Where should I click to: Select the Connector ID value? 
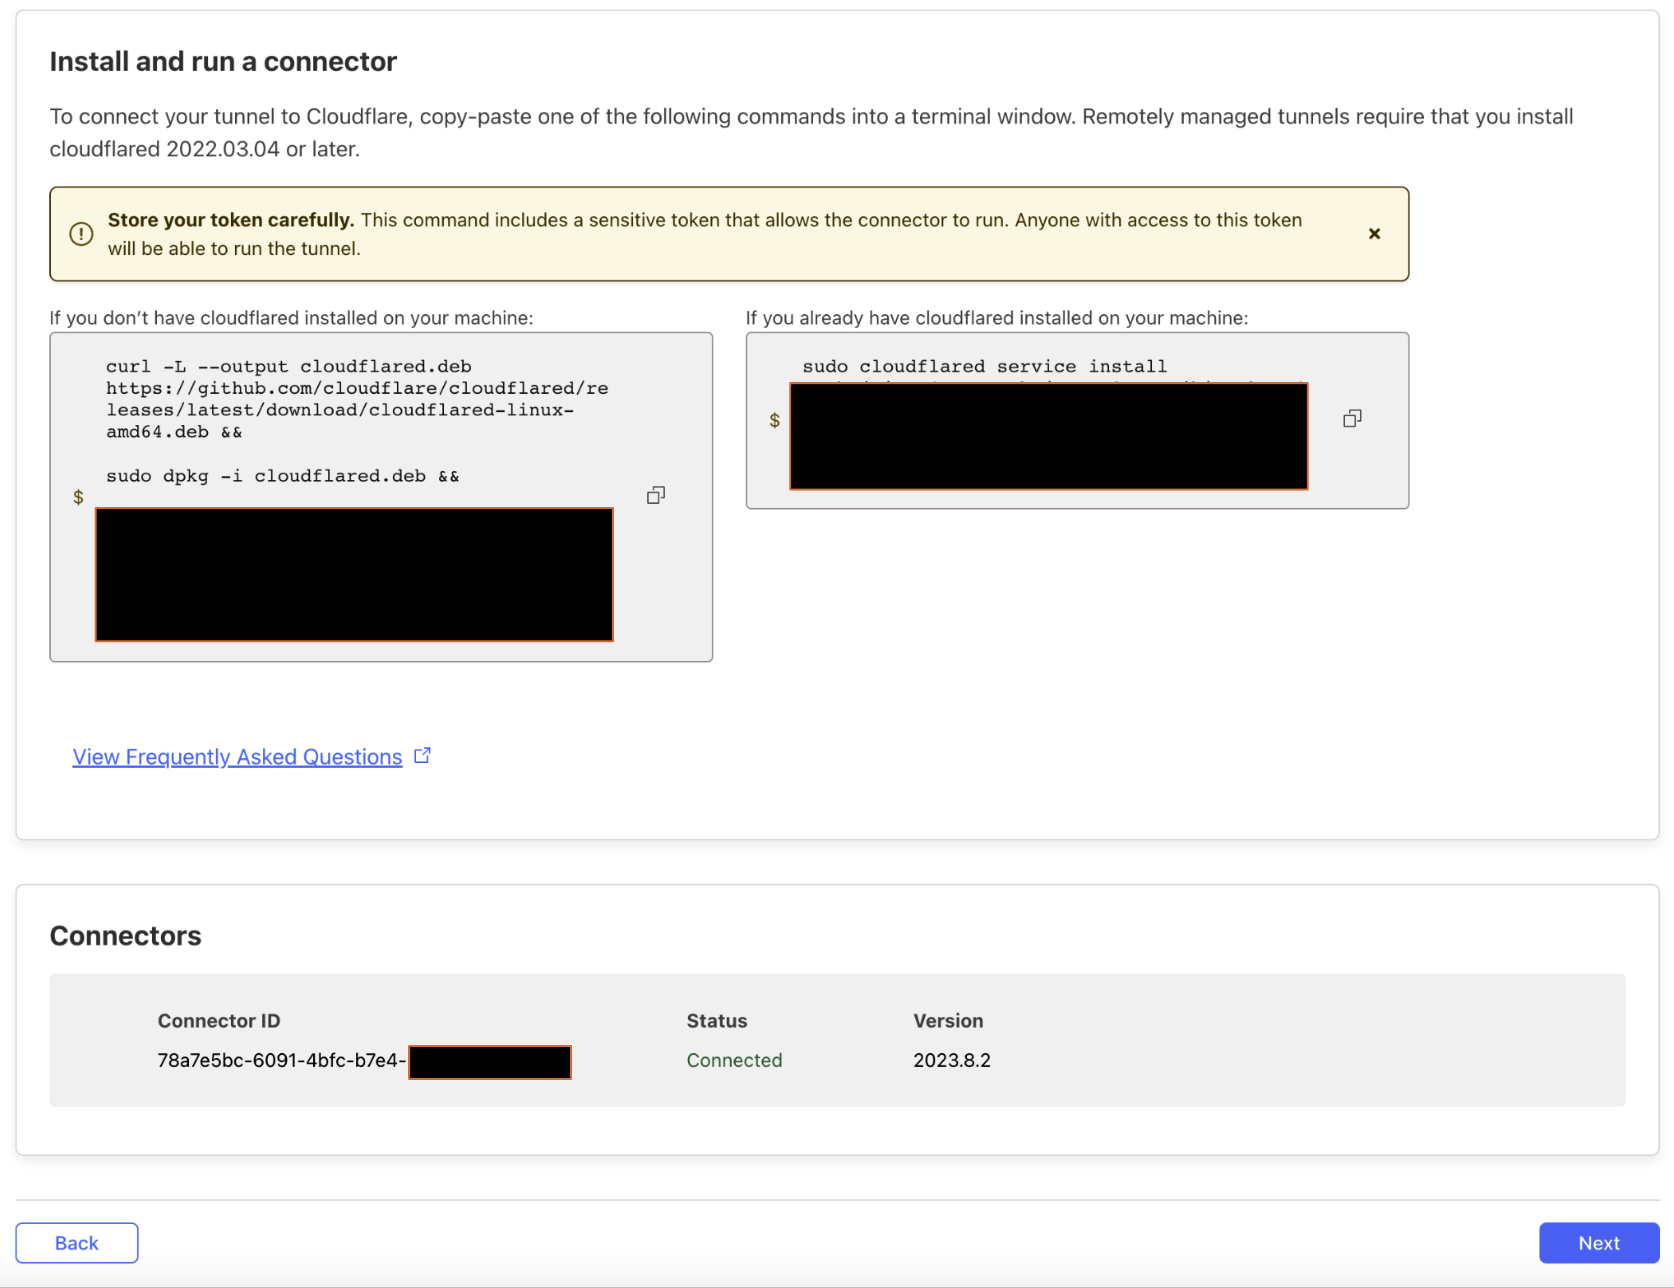pyautogui.click(x=281, y=1062)
